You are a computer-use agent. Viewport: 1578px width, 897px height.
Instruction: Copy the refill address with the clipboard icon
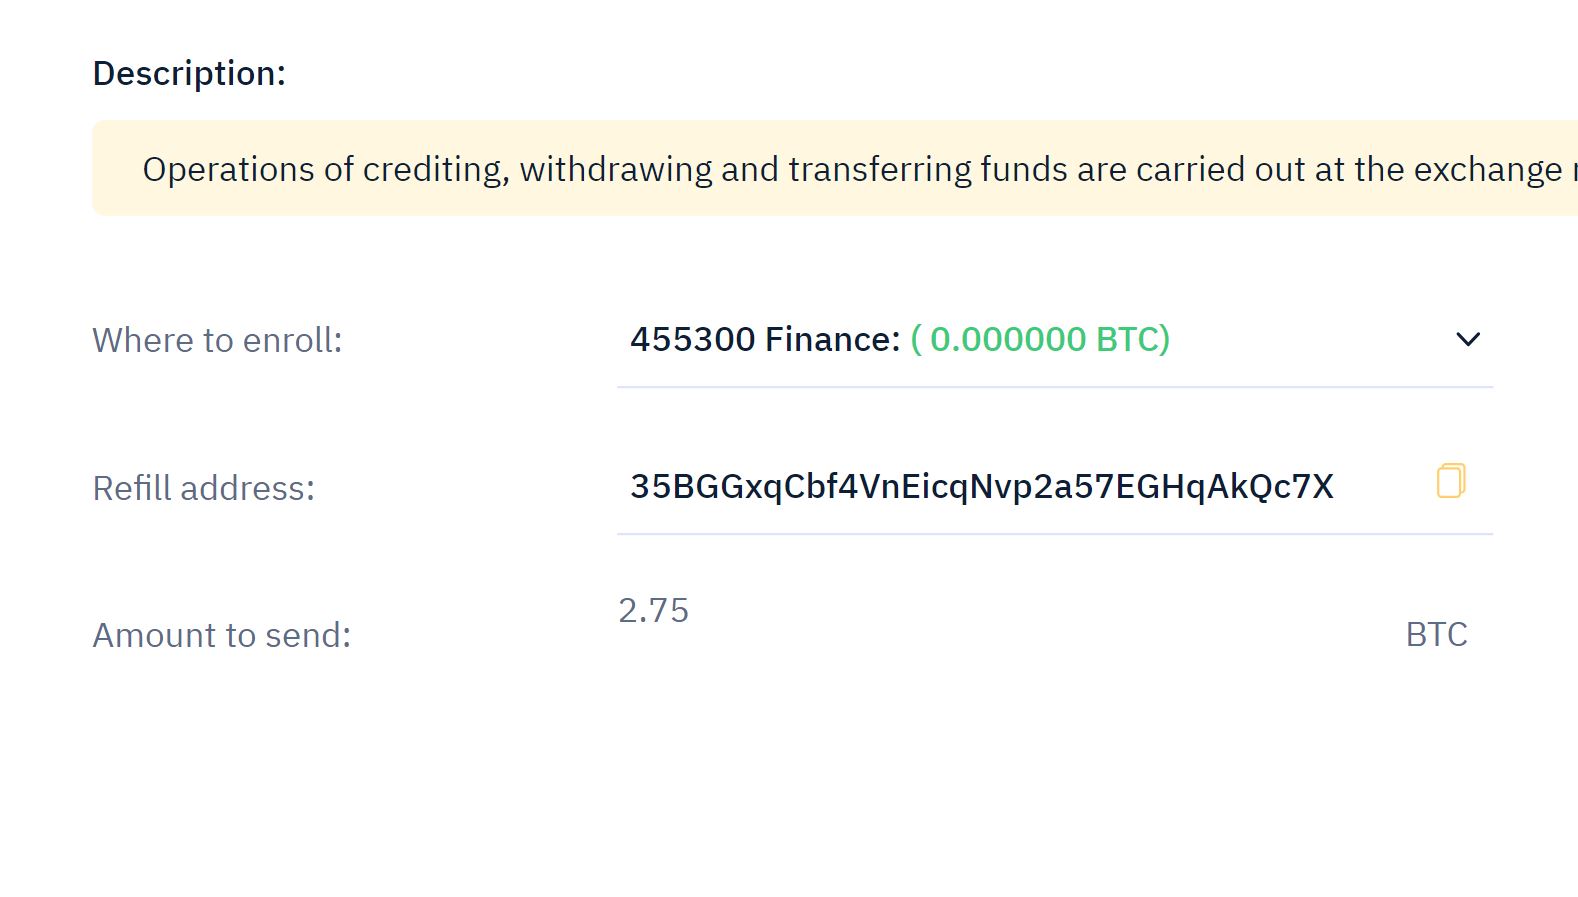pos(1451,481)
